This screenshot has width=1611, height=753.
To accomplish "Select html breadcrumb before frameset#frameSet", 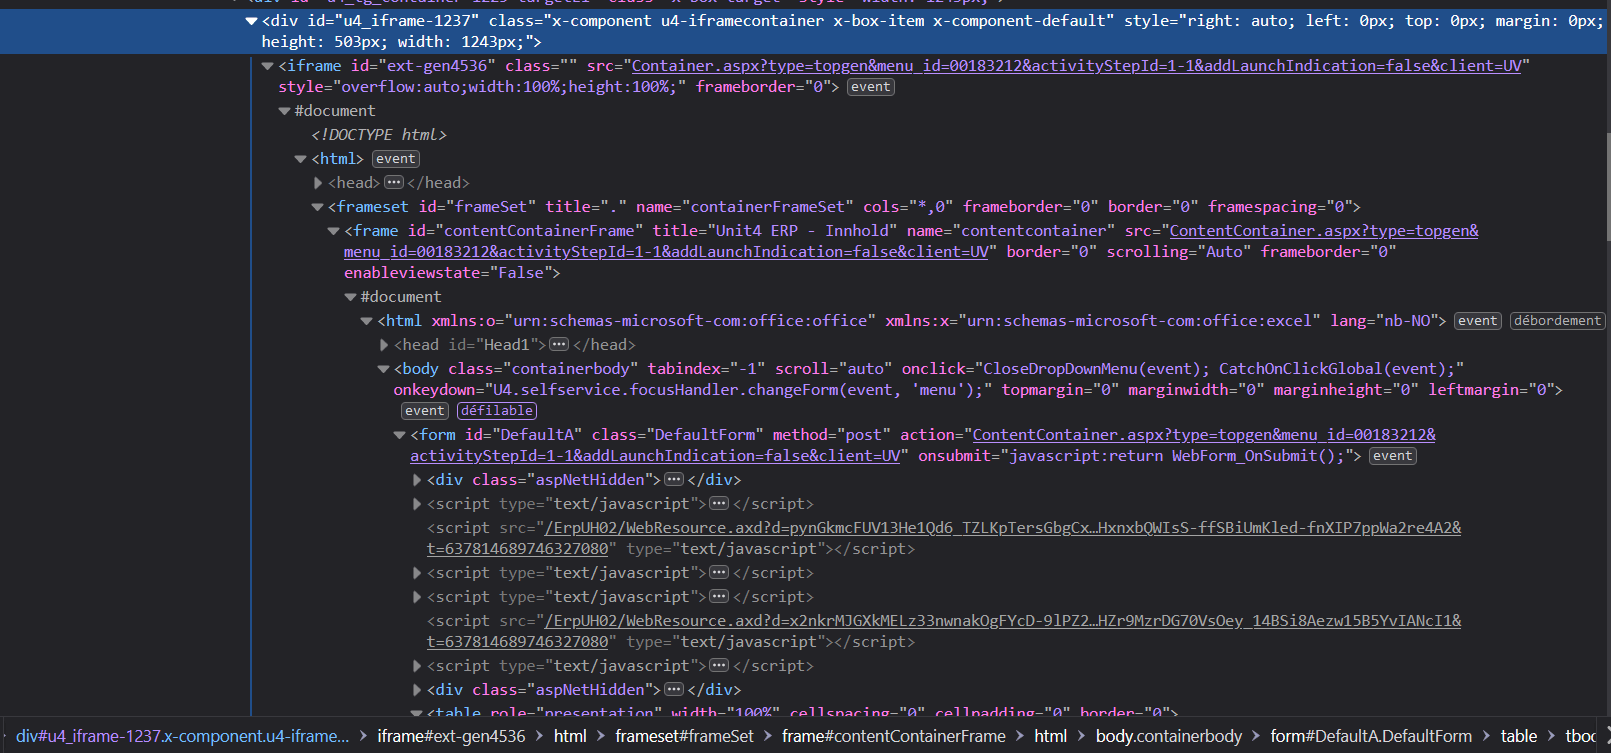I will (x=570, y=736).
